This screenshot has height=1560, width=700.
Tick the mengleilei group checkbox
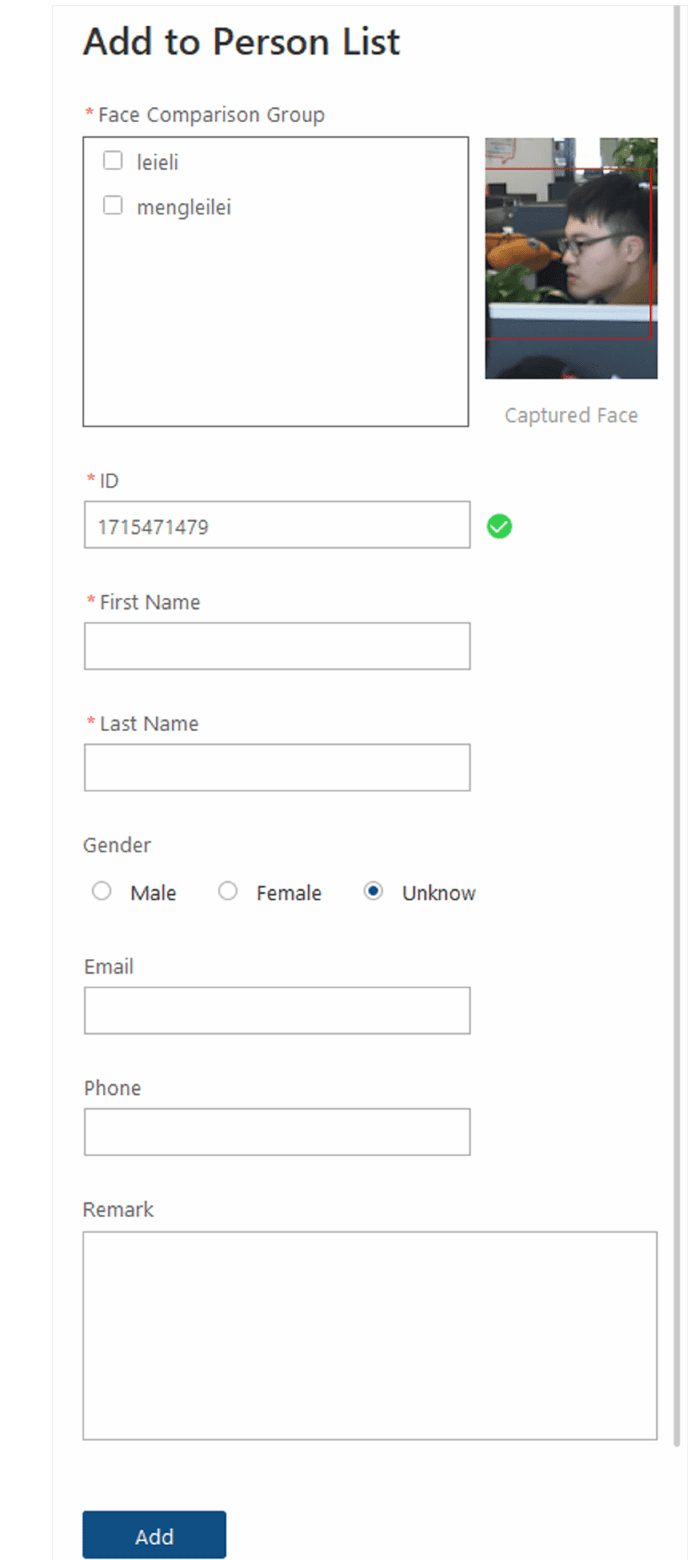(113, 205)
